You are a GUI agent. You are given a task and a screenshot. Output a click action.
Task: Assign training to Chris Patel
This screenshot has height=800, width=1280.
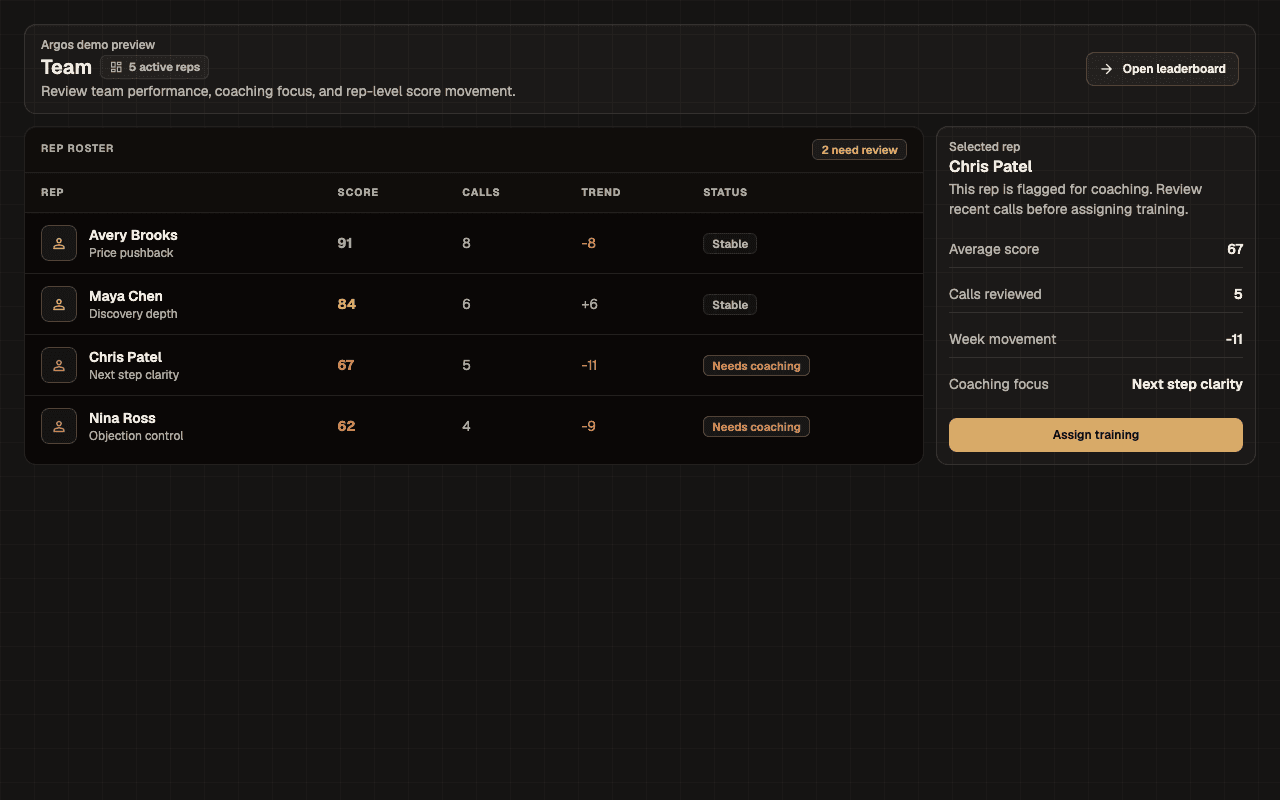click(1095, 435)
